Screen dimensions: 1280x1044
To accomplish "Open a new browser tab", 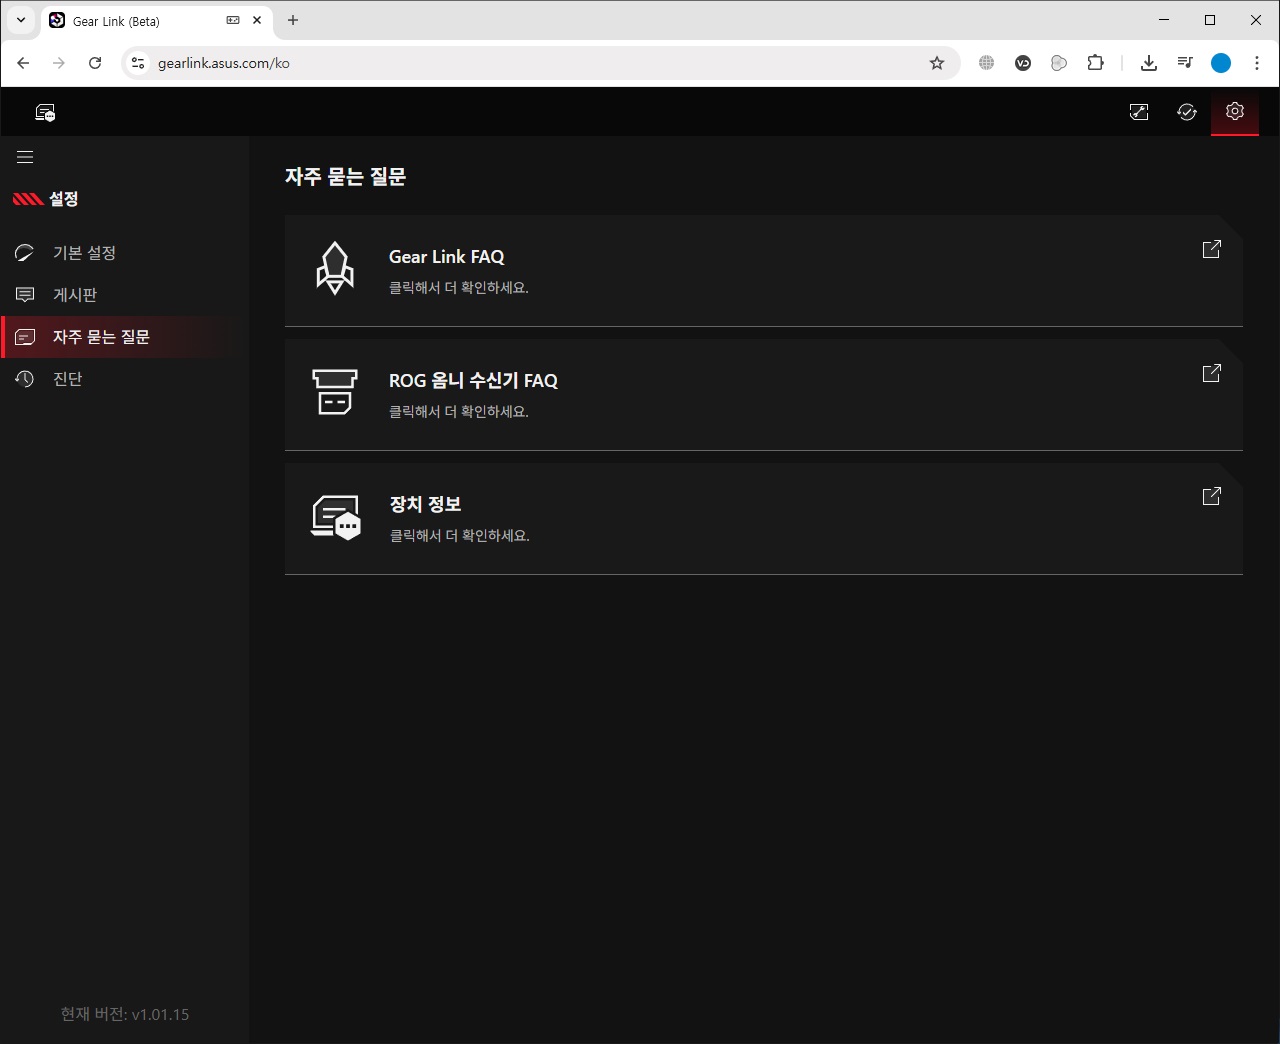I will click(293, 20).
